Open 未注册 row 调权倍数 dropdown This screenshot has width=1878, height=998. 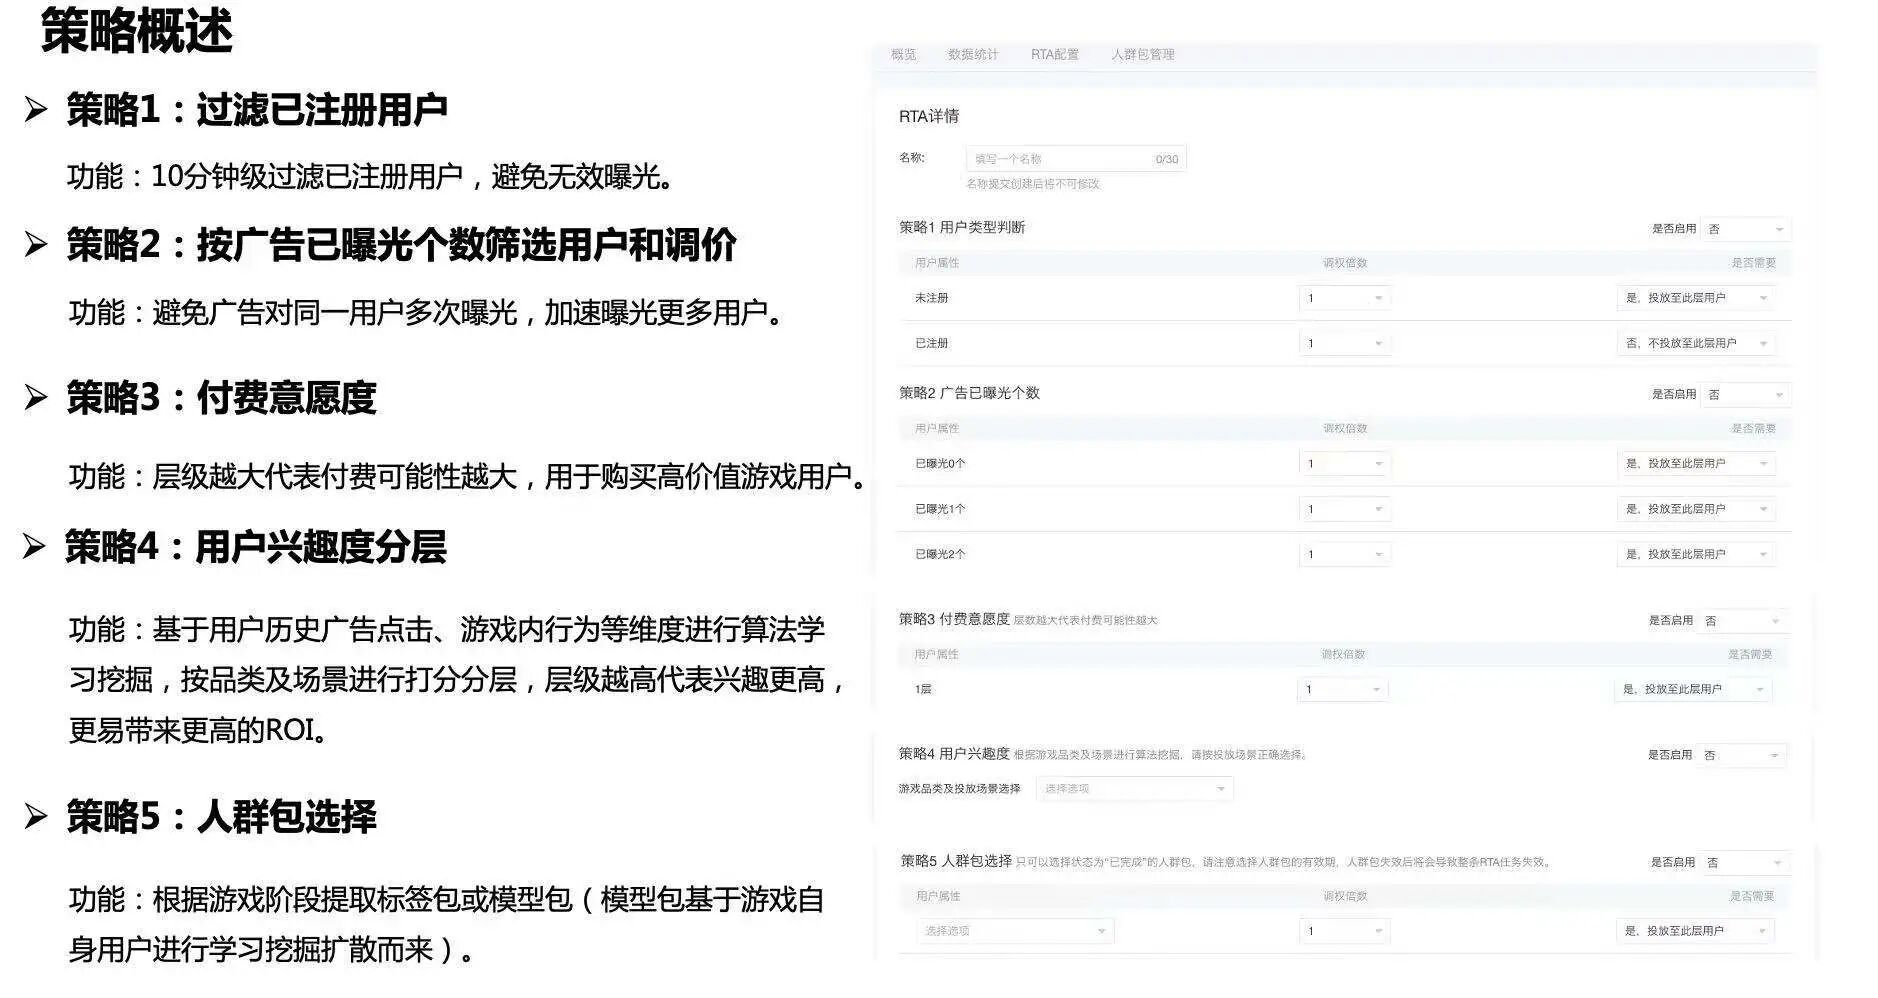tap(1345, 298)
